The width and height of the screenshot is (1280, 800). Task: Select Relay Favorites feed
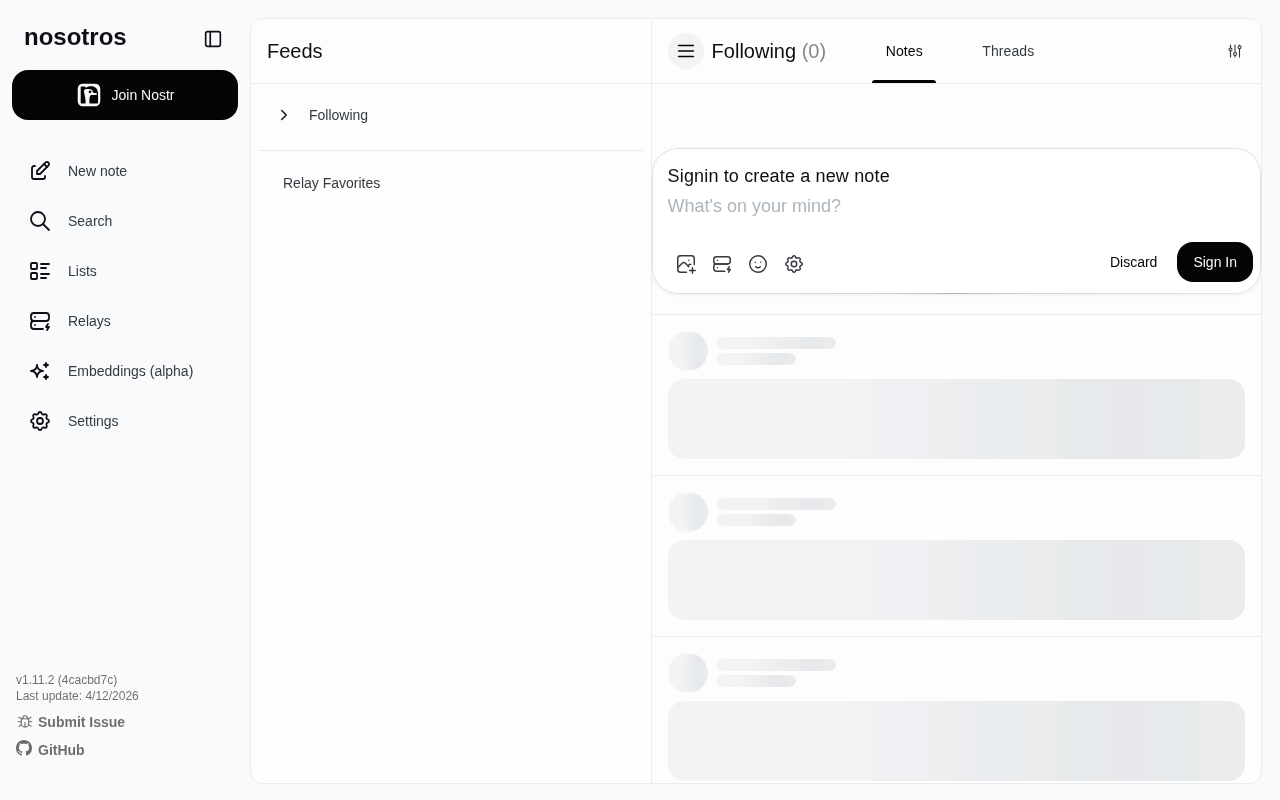331,183
